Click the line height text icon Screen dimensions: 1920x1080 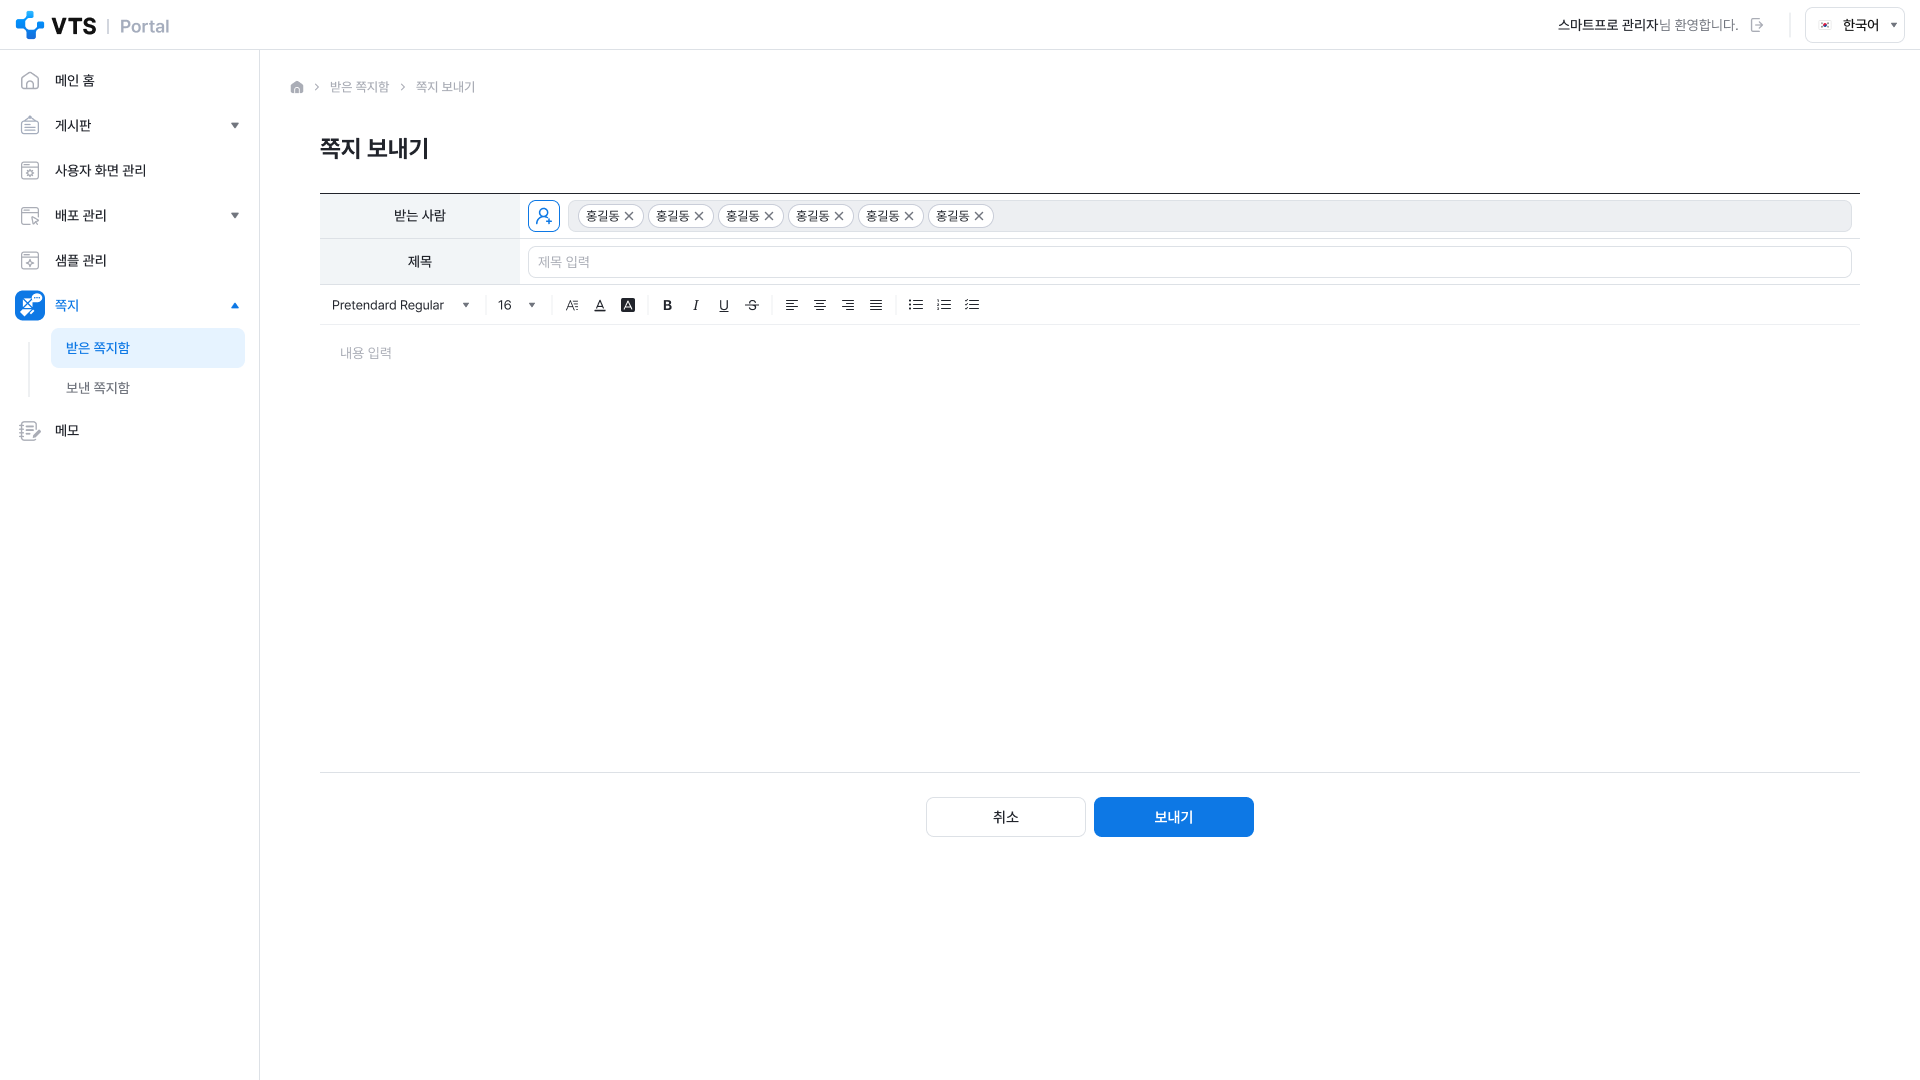(572, 305)
